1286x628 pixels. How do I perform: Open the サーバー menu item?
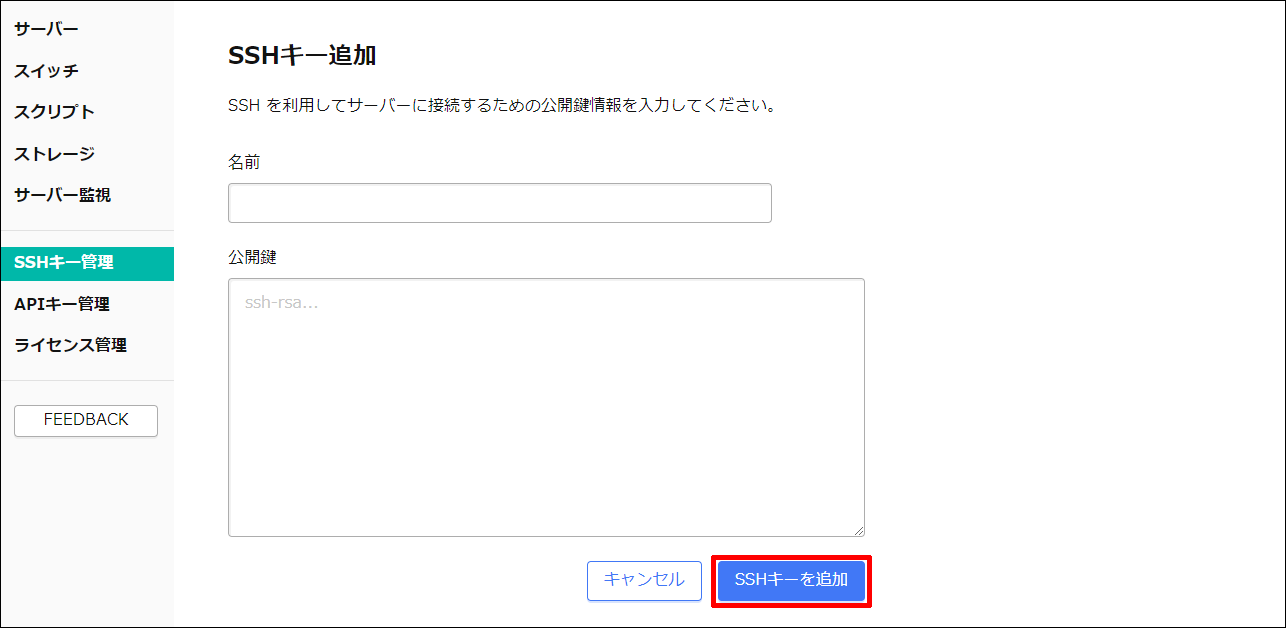44,29
